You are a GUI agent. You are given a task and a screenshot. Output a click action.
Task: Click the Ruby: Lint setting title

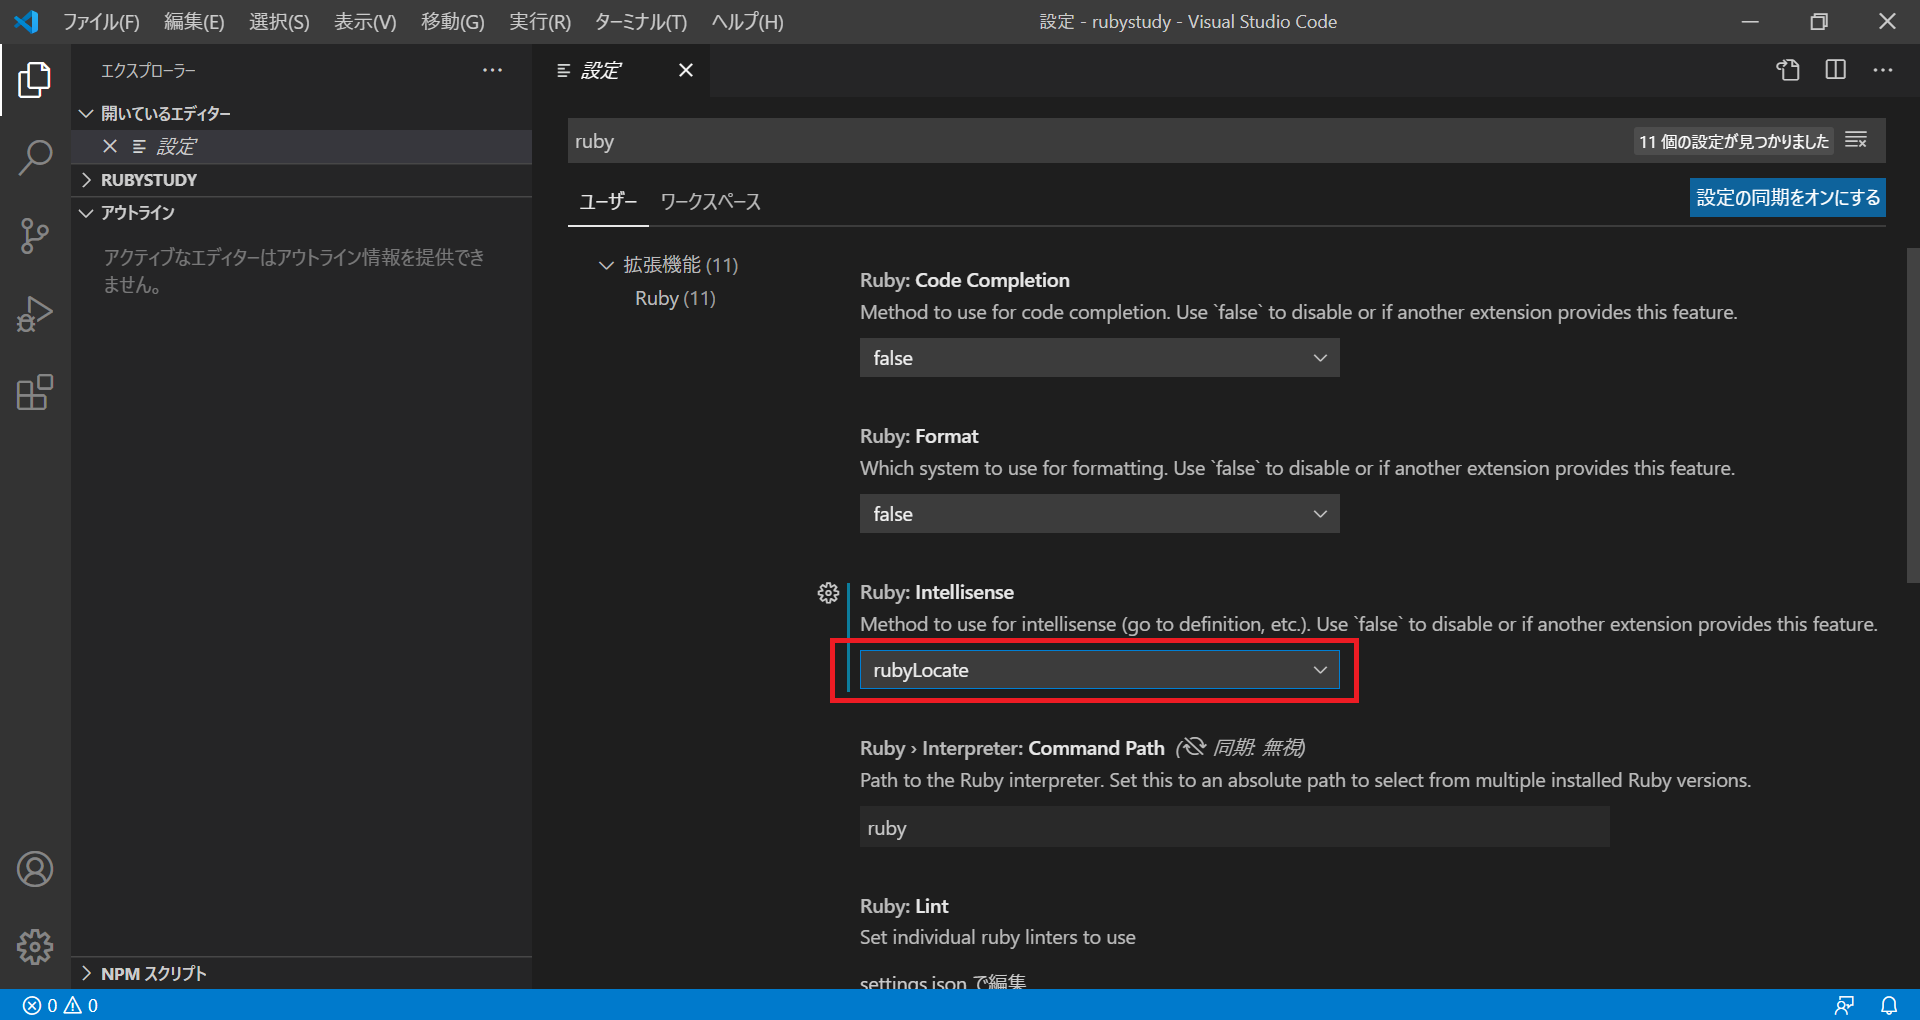click(904, 906)
